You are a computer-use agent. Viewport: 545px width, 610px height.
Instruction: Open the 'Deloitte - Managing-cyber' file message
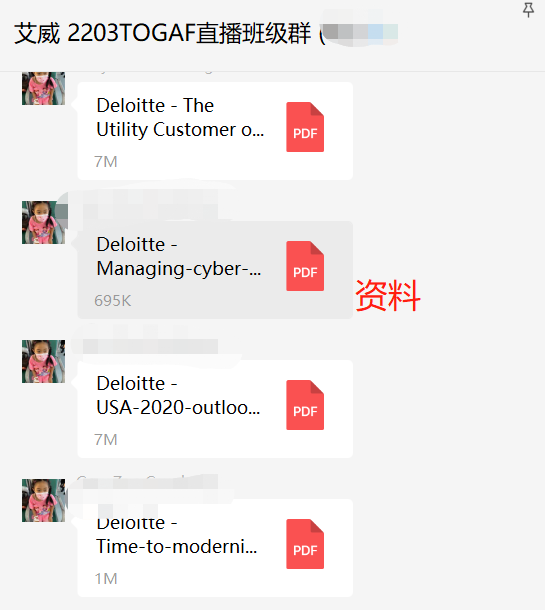coord(215,270)
